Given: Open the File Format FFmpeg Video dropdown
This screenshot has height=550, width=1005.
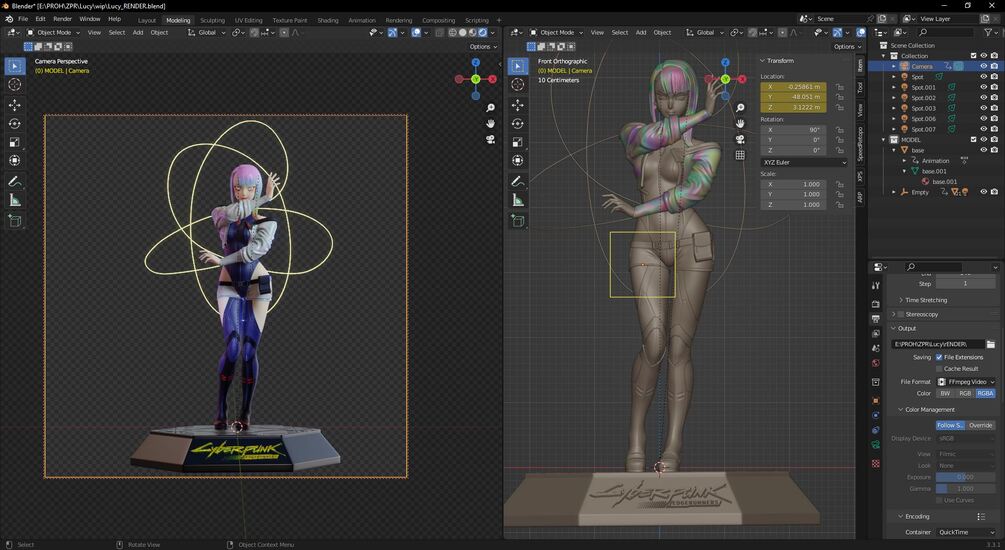Looking at the screenshot, I should [967, 381].
